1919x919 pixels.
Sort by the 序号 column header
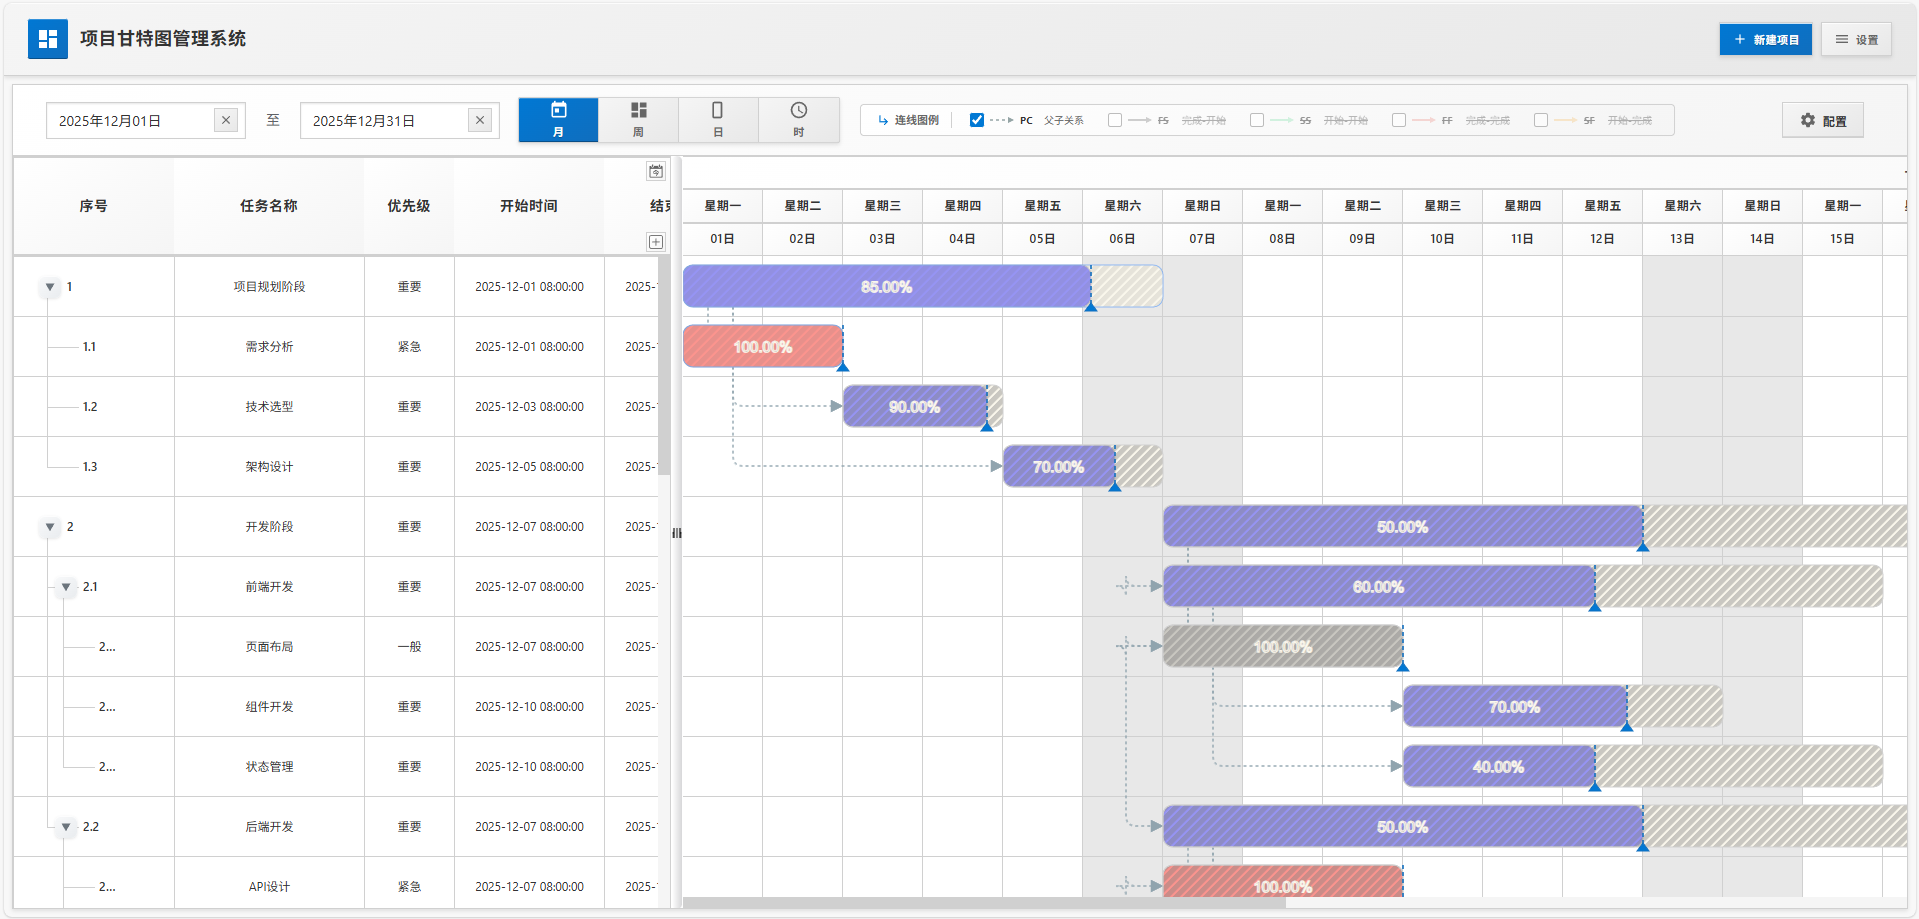point(94,206)
